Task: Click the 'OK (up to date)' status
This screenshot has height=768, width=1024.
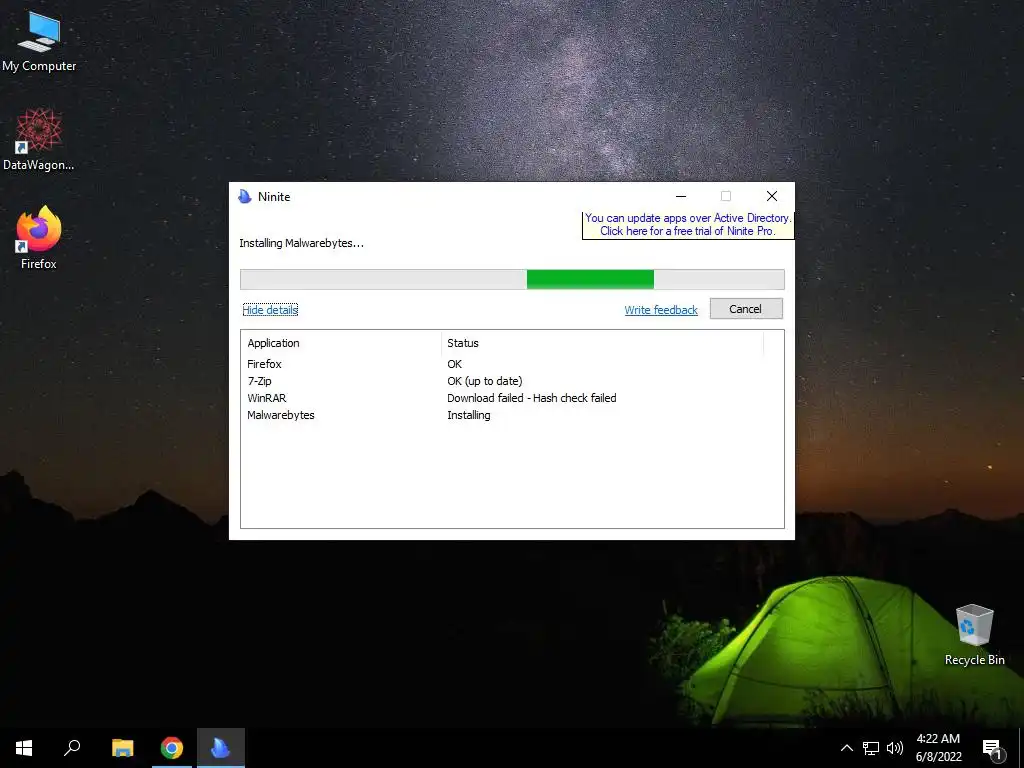Action: pos(485,381)
